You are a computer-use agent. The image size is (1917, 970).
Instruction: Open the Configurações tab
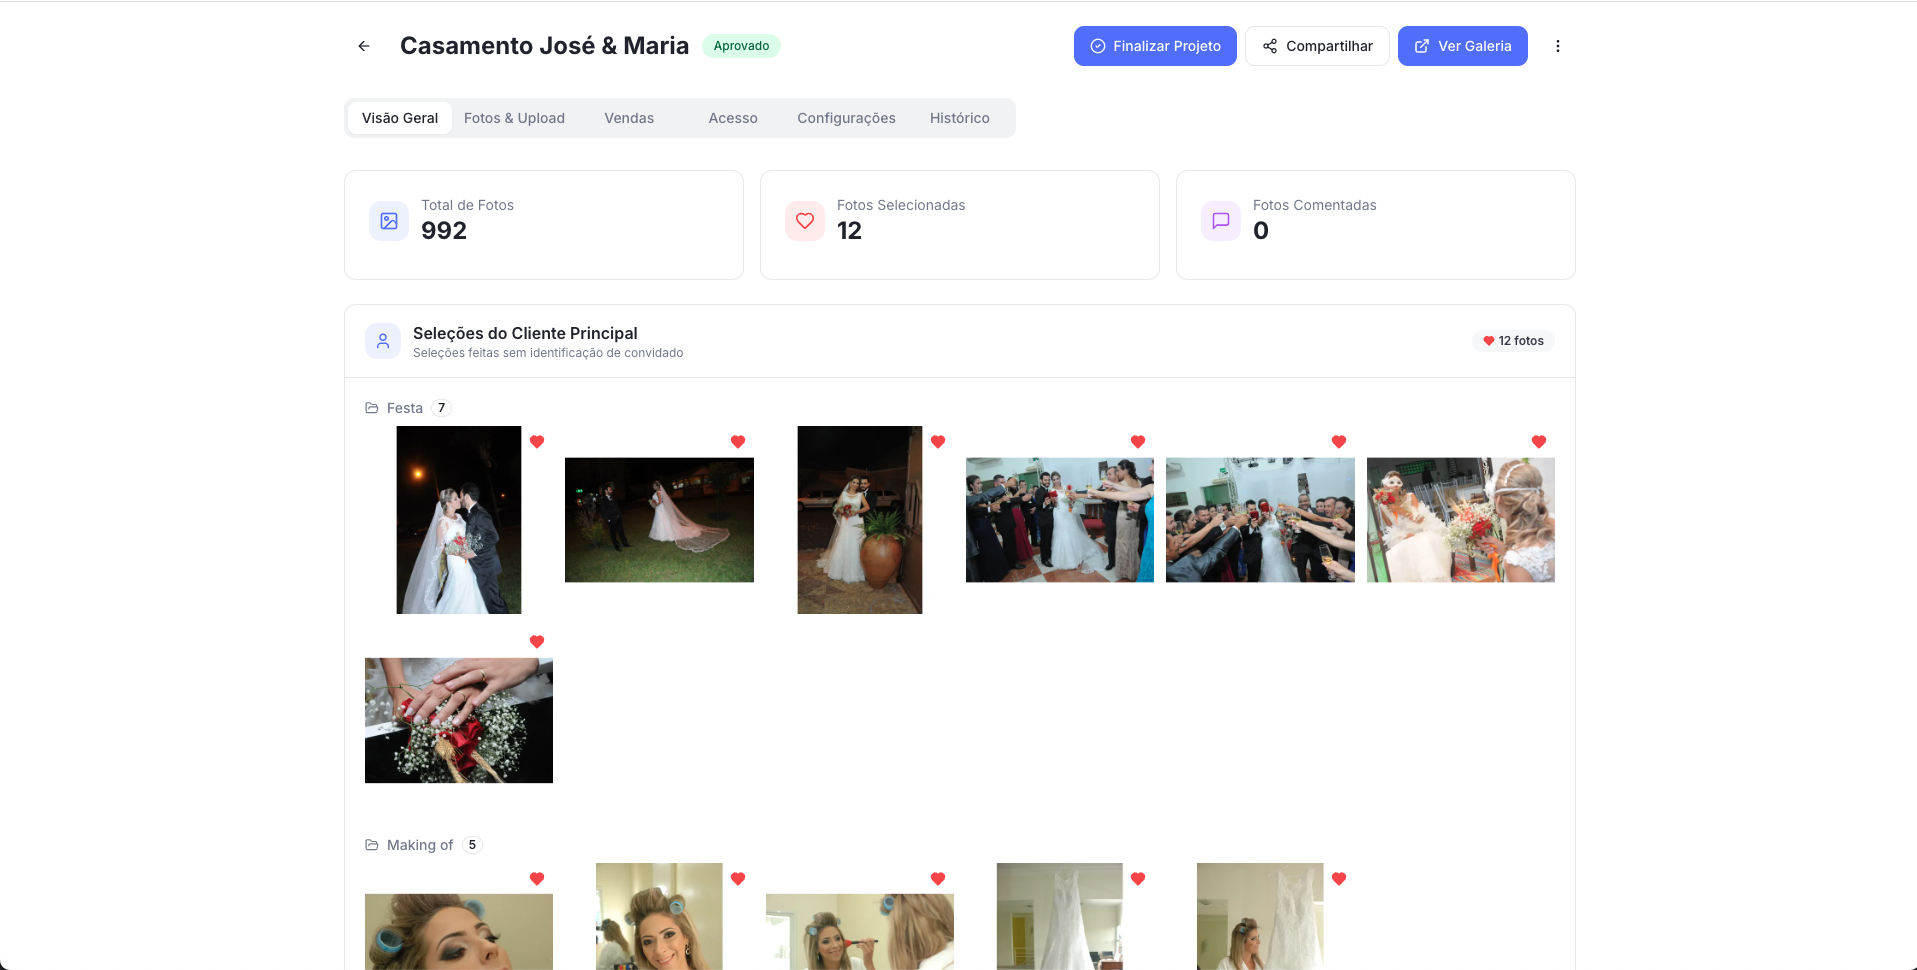pyautogui.click(x=846, y=118)
